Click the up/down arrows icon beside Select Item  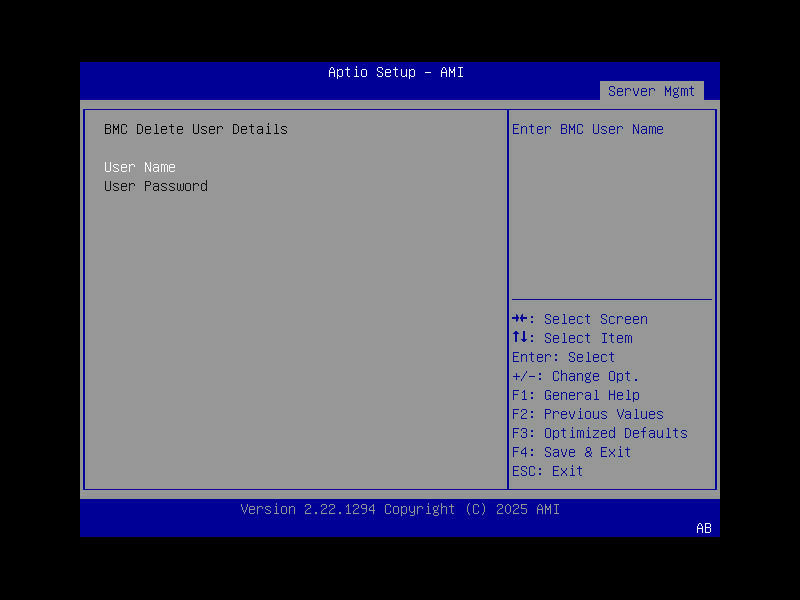518,338
